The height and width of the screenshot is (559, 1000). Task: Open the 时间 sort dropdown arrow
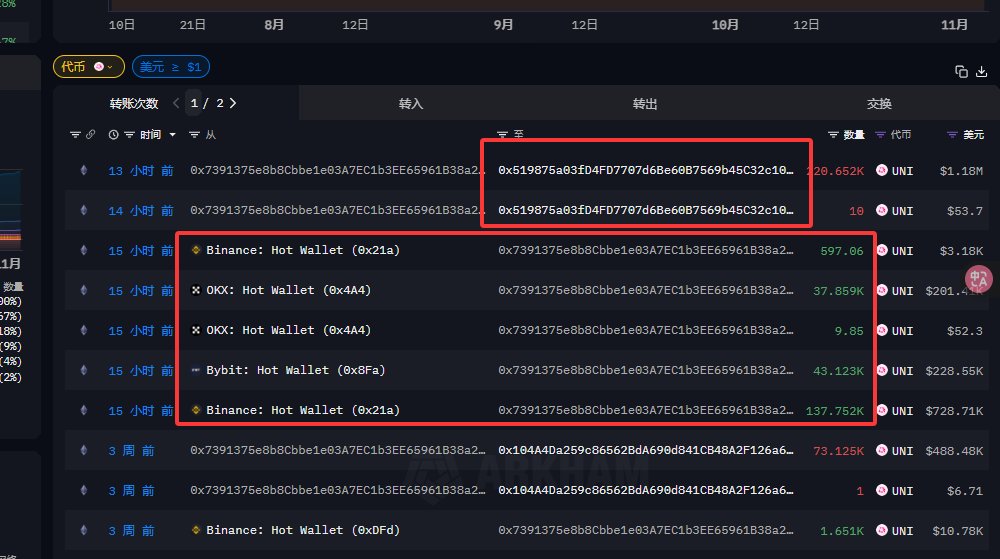[x=172, y=134]
